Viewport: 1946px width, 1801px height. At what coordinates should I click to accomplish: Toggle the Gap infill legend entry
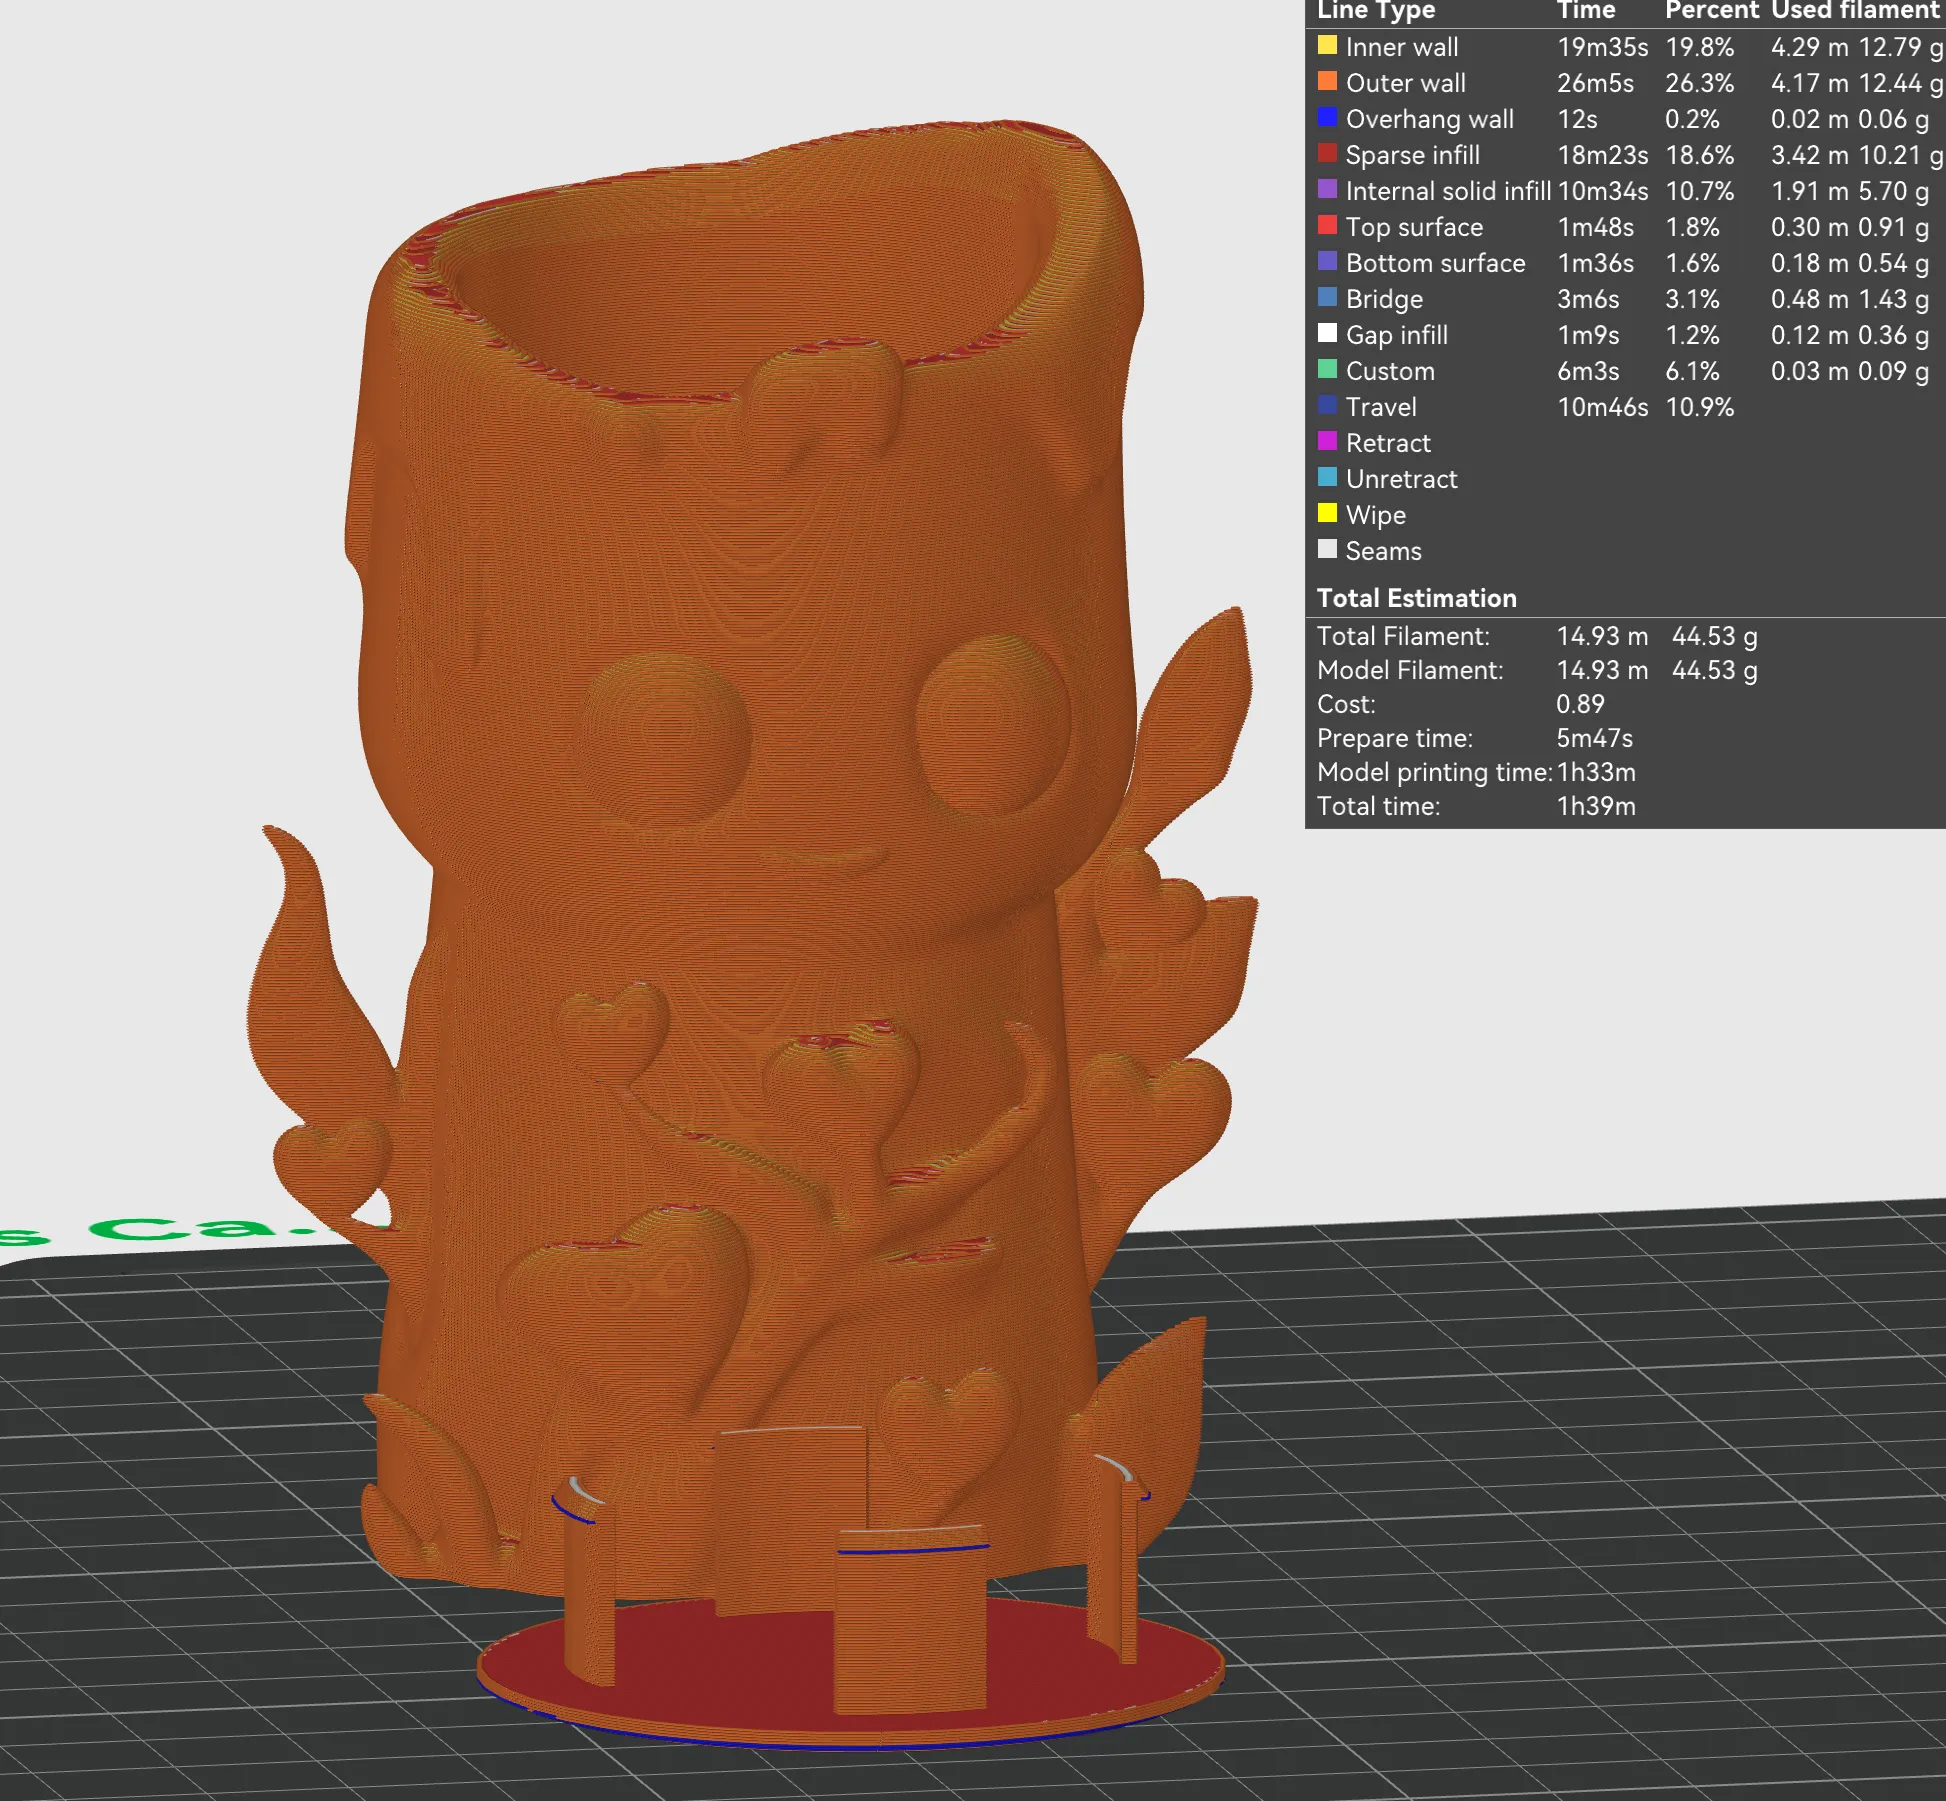pos(1396,335)
